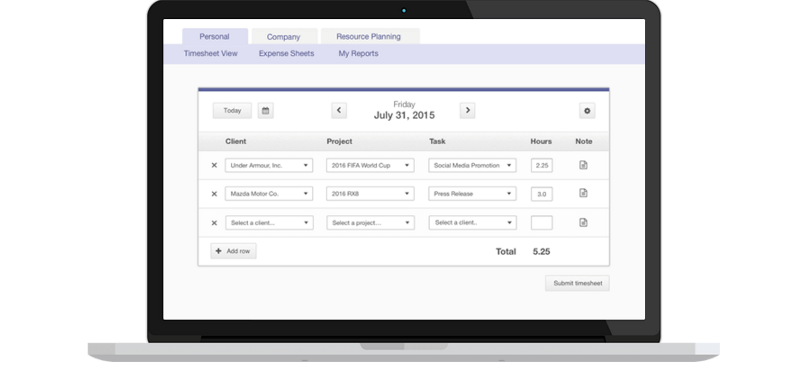Open timesheet settings gear icon
This screenshot has height=371, width=806.
click(587, 110)
